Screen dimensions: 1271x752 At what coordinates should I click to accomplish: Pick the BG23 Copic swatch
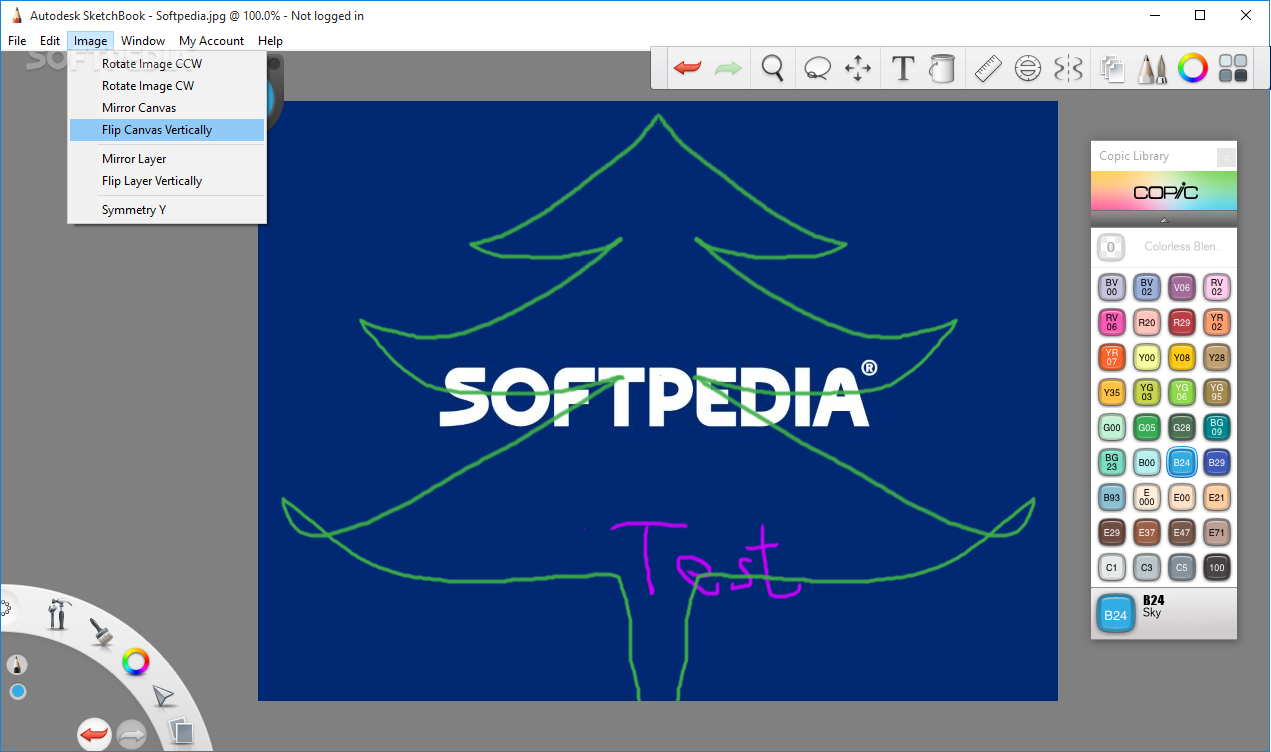pos(1112,463)
